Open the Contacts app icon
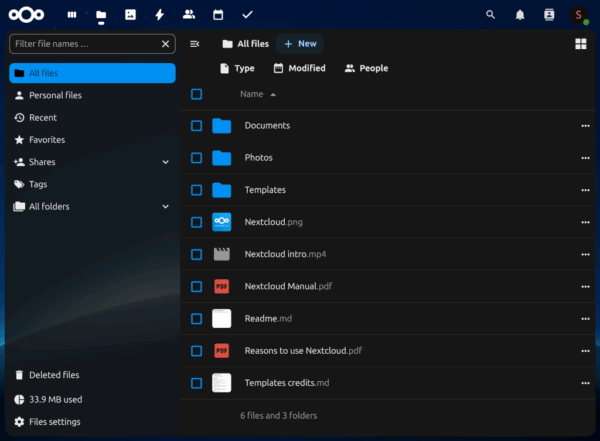Screen dimensions: 600x441 [x=189, y=15]
